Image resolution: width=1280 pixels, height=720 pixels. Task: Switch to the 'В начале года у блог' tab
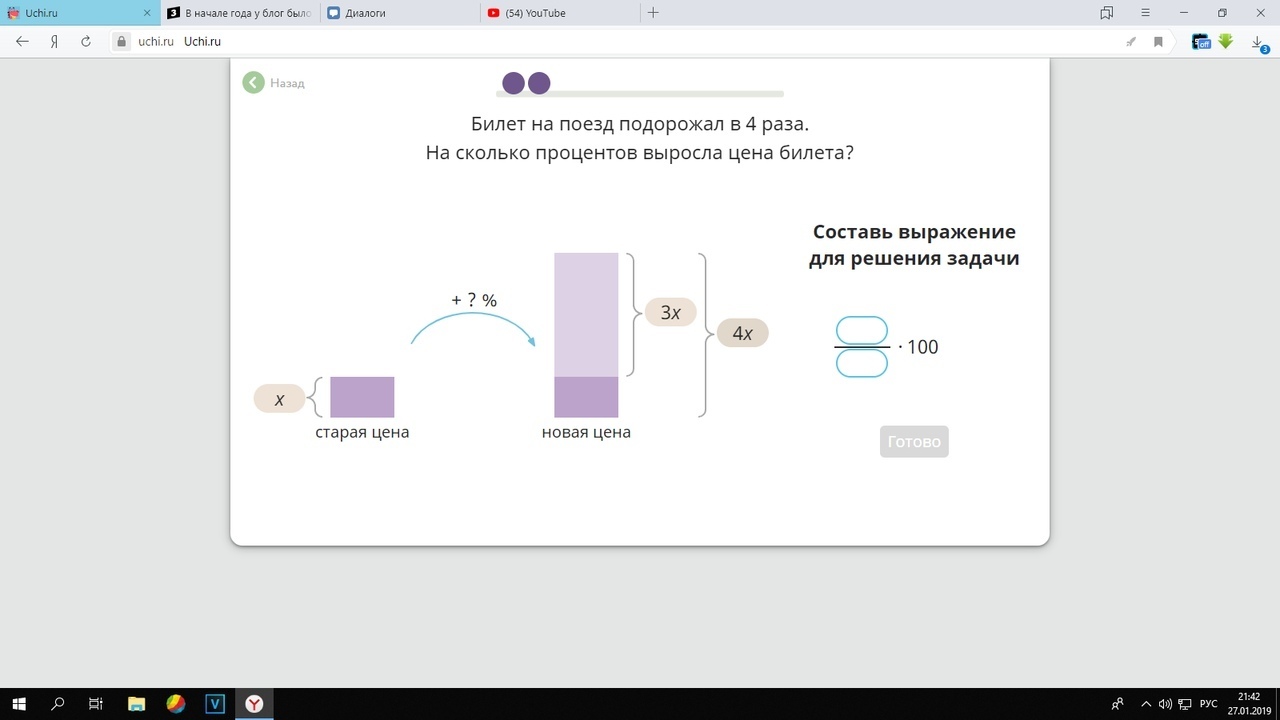click(x=240, y=13)
